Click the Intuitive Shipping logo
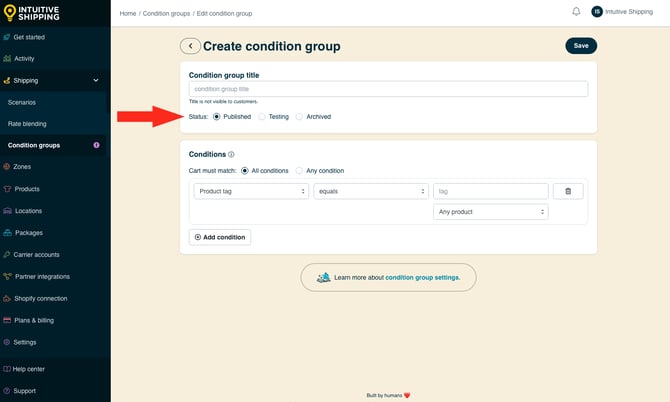 click(31, 13)
